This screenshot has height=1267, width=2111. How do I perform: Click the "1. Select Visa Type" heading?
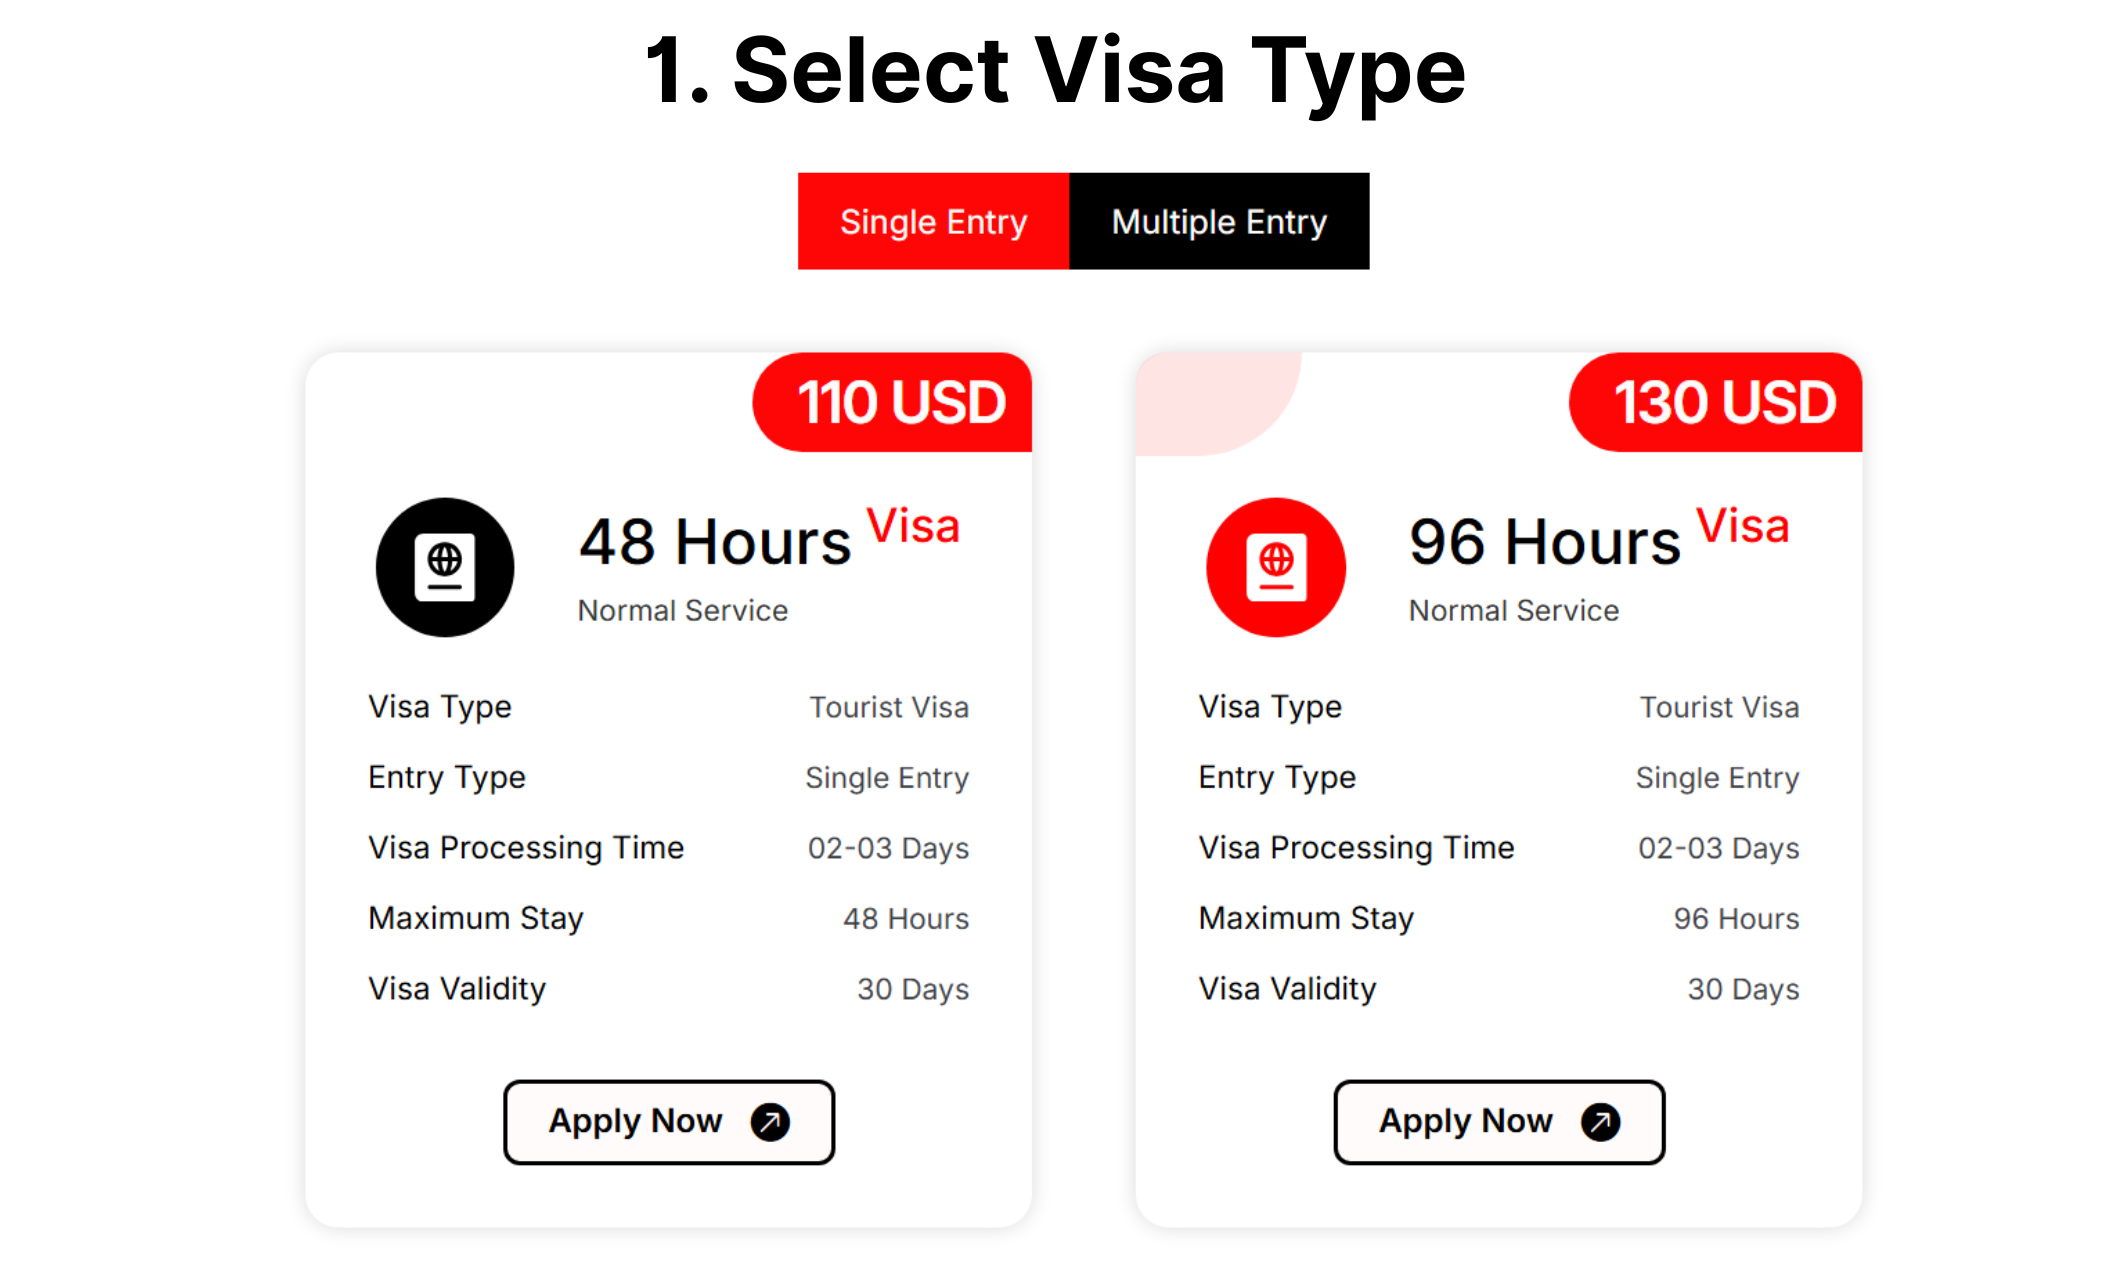1055,70
